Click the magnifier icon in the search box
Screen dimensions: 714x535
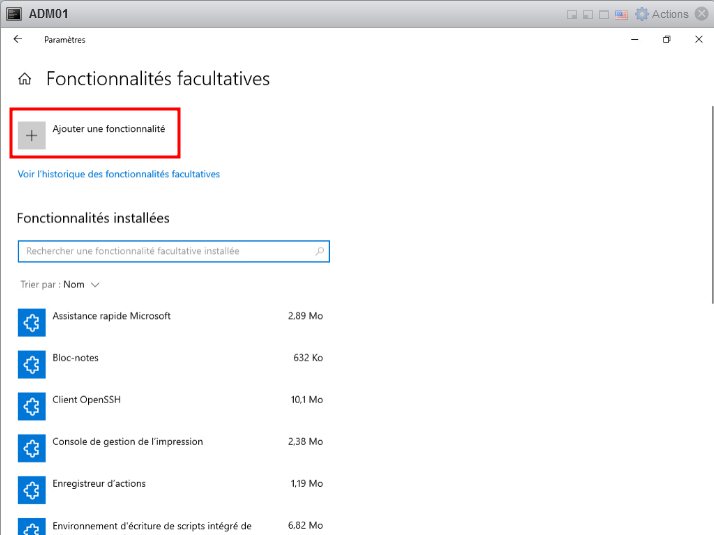click(x=319, y=252)
